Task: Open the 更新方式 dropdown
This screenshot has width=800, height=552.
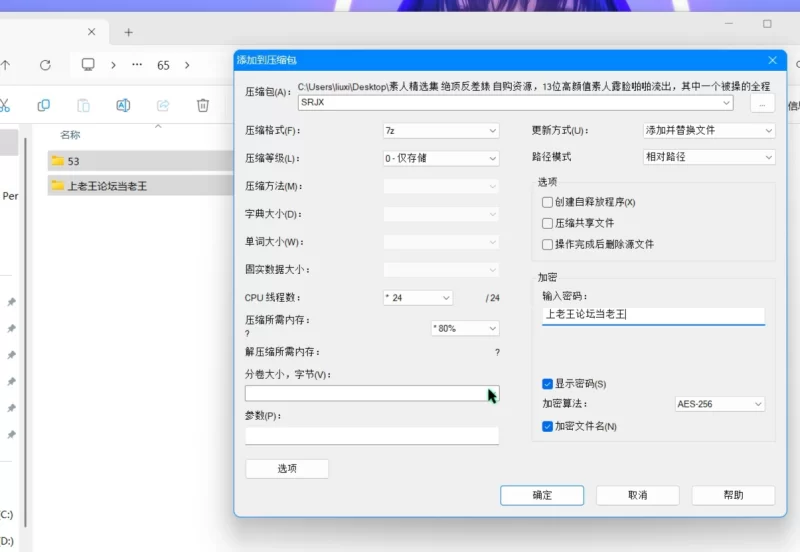Action: click(x=709, y=130)
